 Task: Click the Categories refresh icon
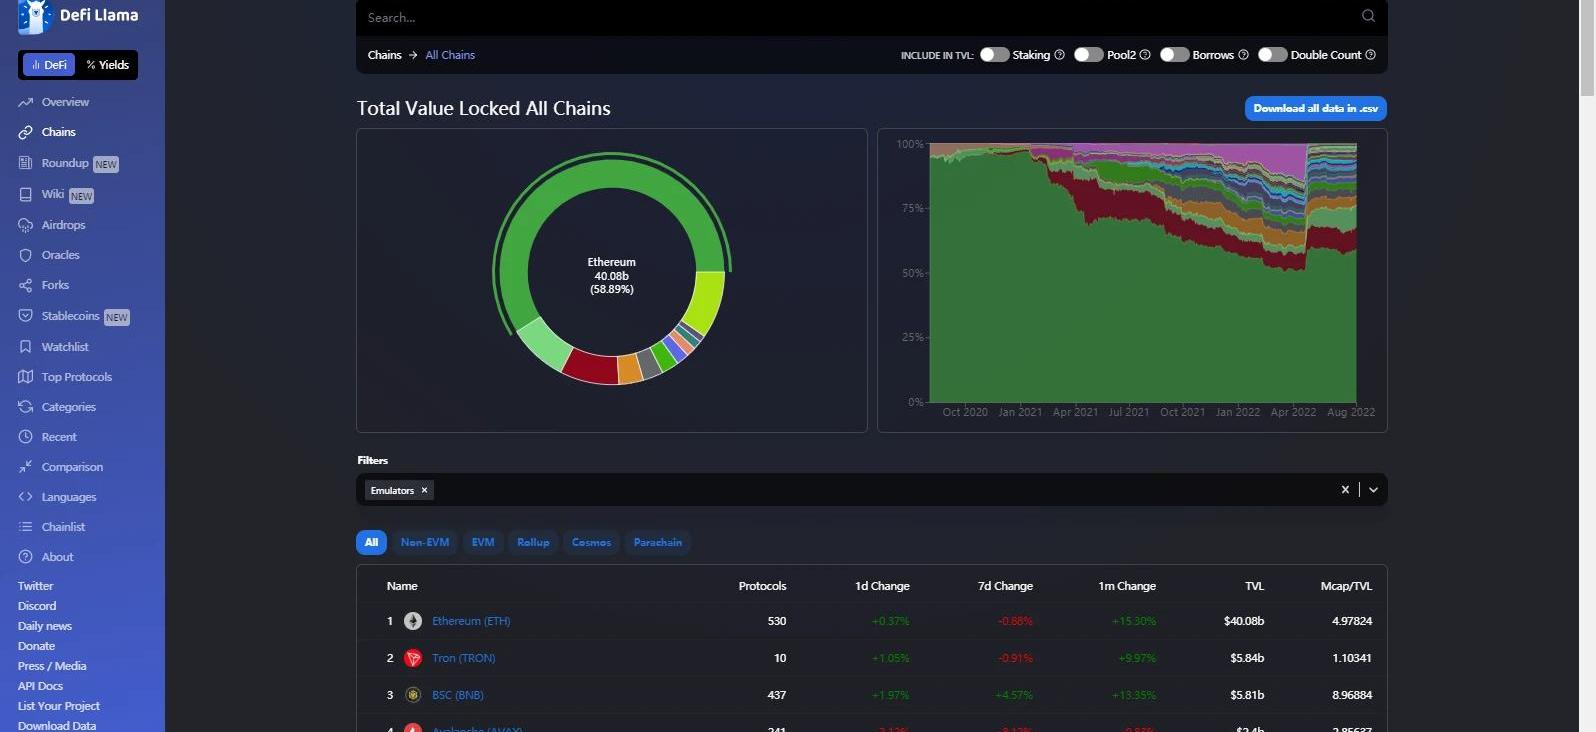pos(26,407)
